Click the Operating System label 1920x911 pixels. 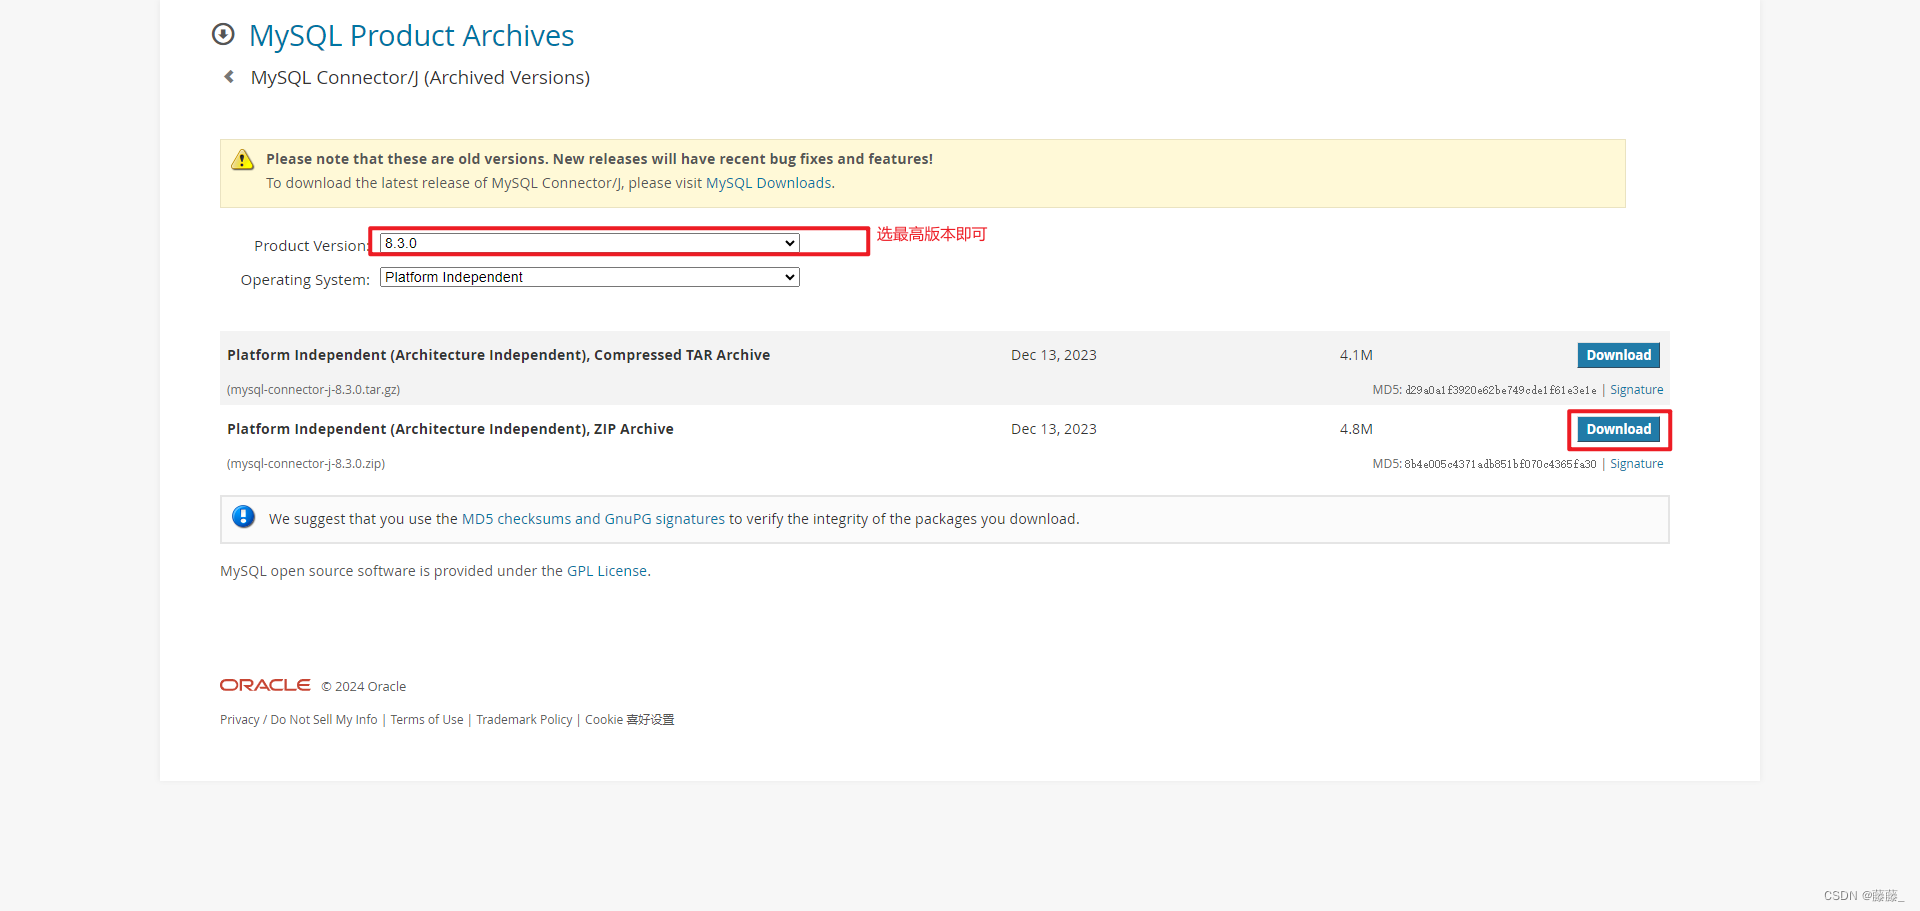[x=305, y=280]
